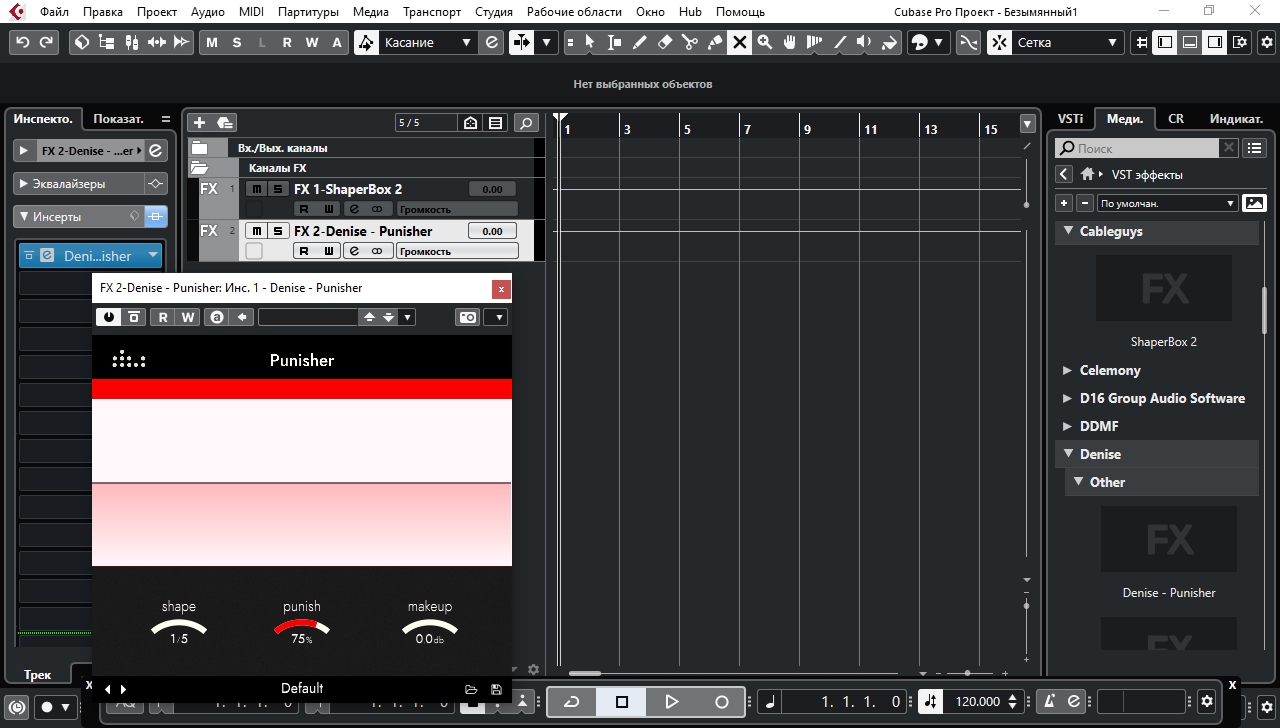The image size is (1280, 728).
Task: Save preset via Punisher floppy disk icon
Action: (x=497, y=689)
